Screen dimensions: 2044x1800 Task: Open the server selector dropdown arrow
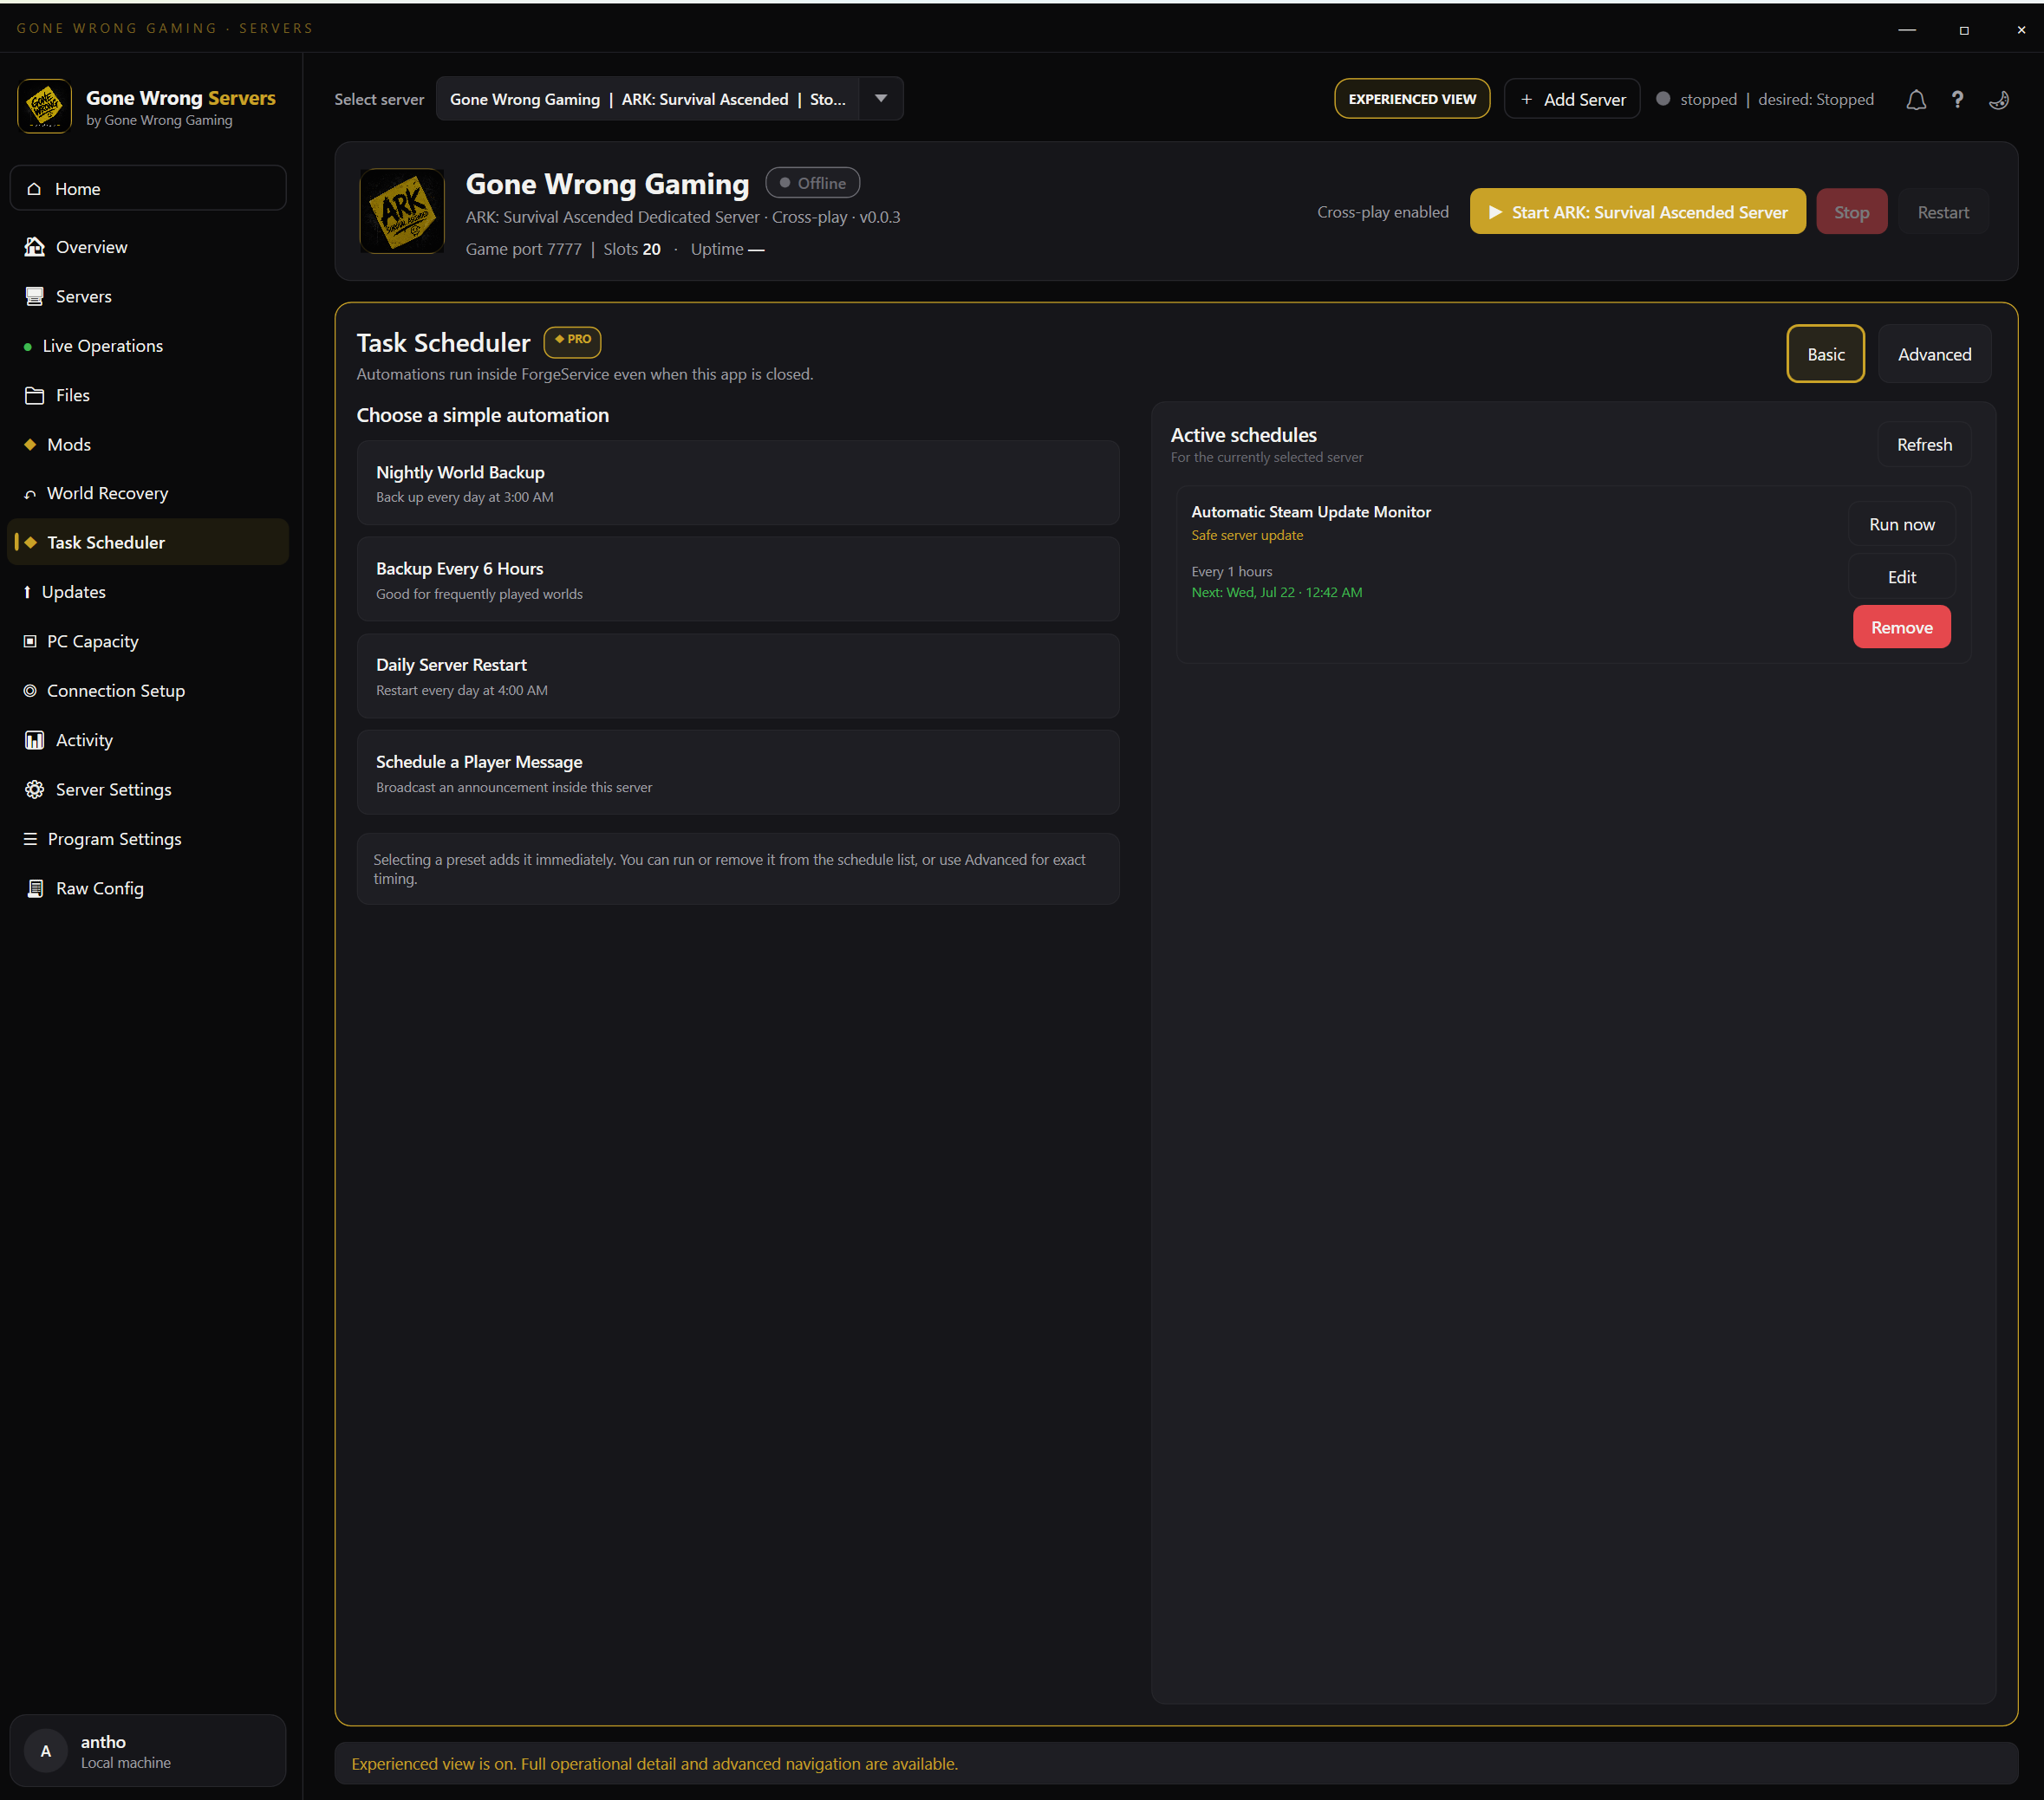click(881, 98)
